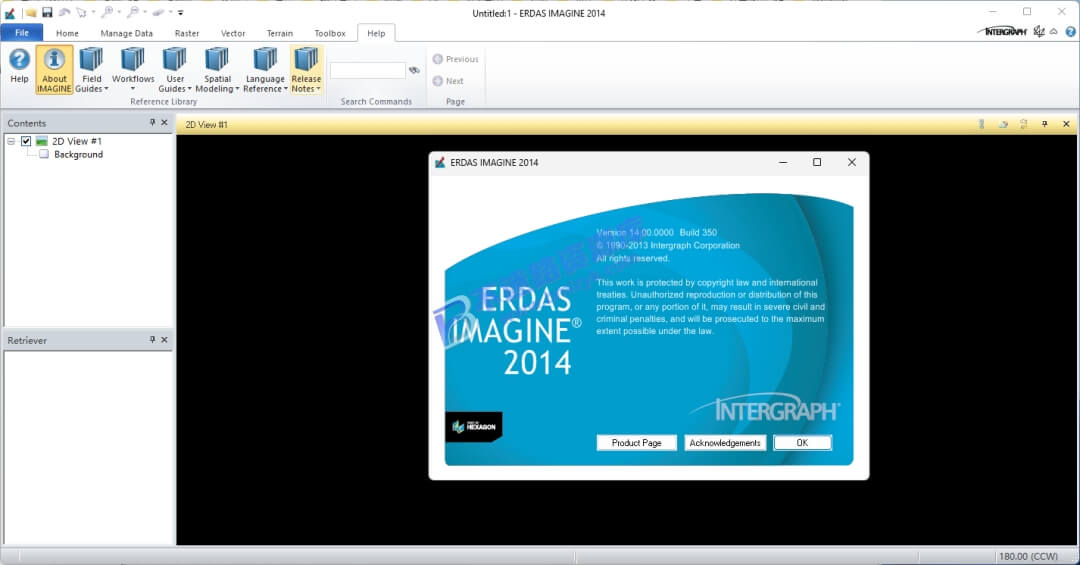This screenshot has width=1080, height=565.
Task: Open the Release Notes book icon
Action: coord(306,59)
